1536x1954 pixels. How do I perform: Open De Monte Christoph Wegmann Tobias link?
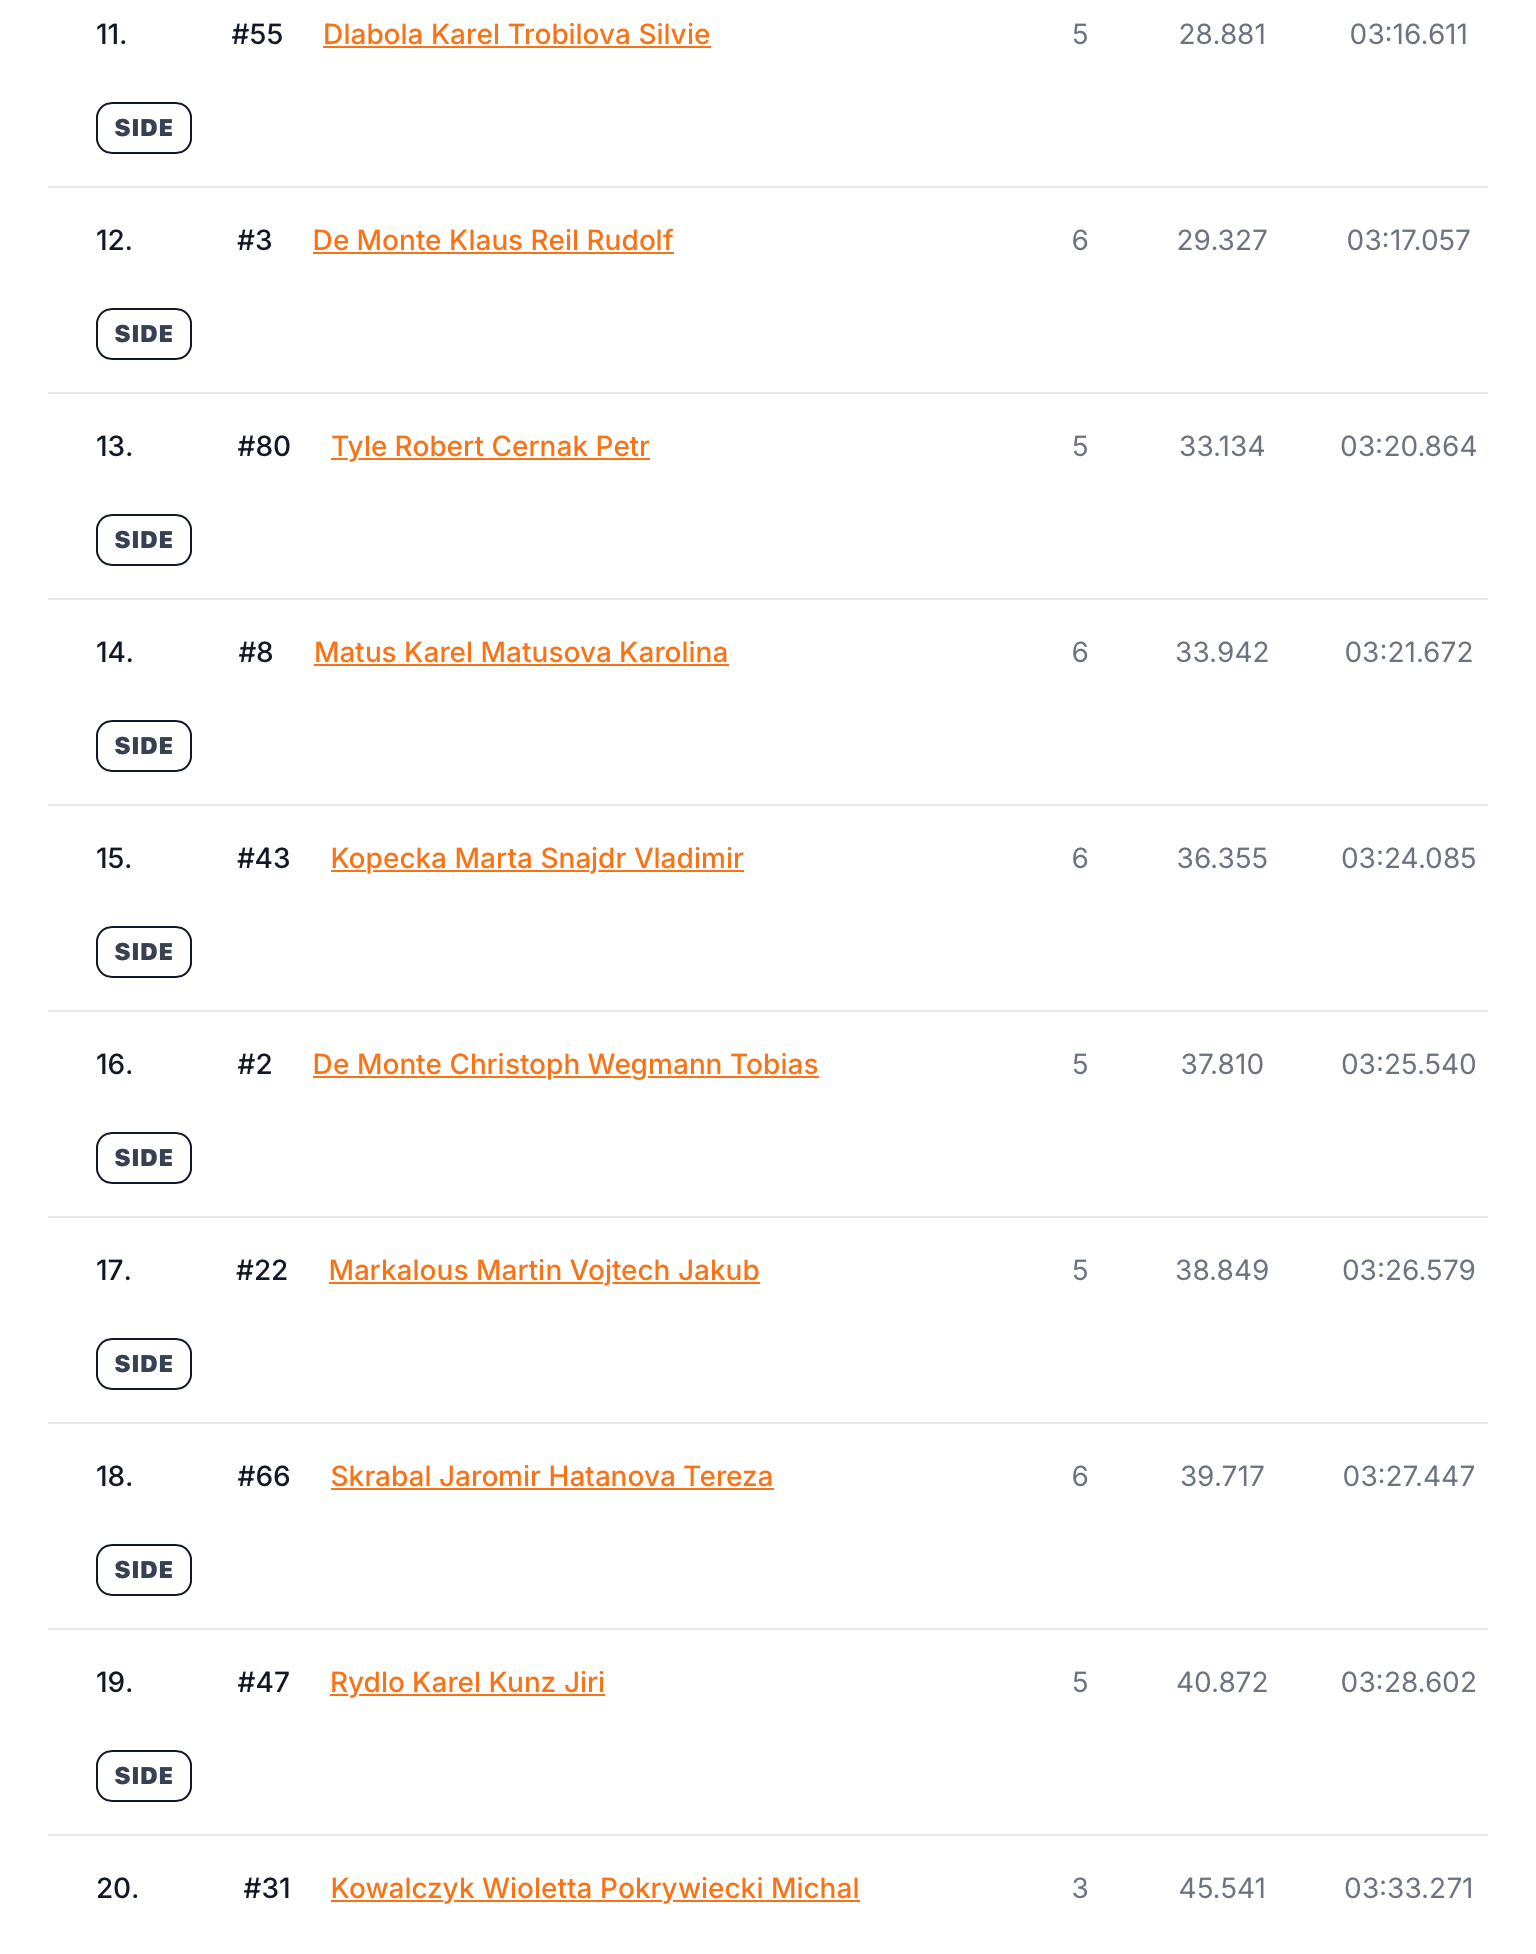pos(565,1065)
